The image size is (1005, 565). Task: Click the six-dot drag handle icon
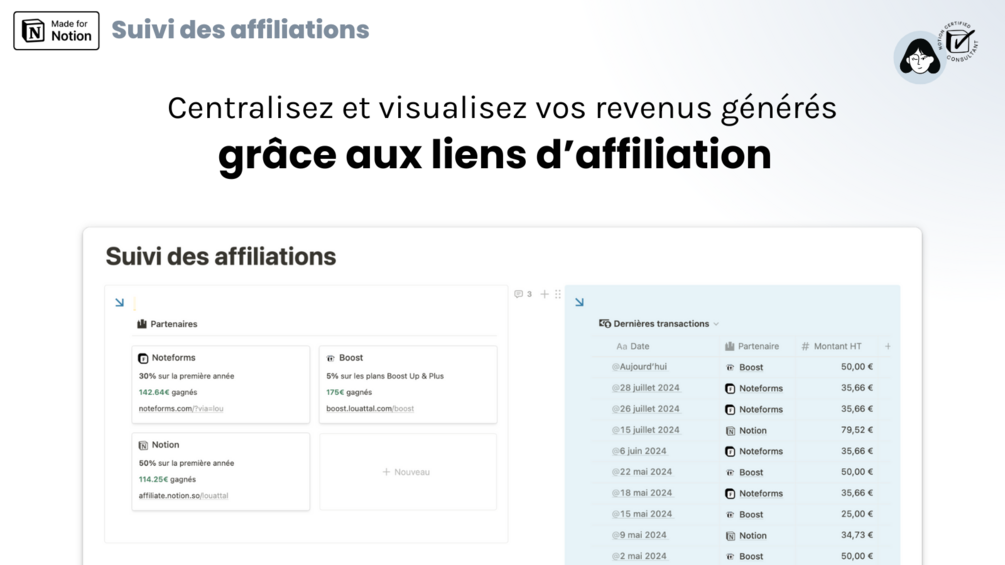point(558,294)
